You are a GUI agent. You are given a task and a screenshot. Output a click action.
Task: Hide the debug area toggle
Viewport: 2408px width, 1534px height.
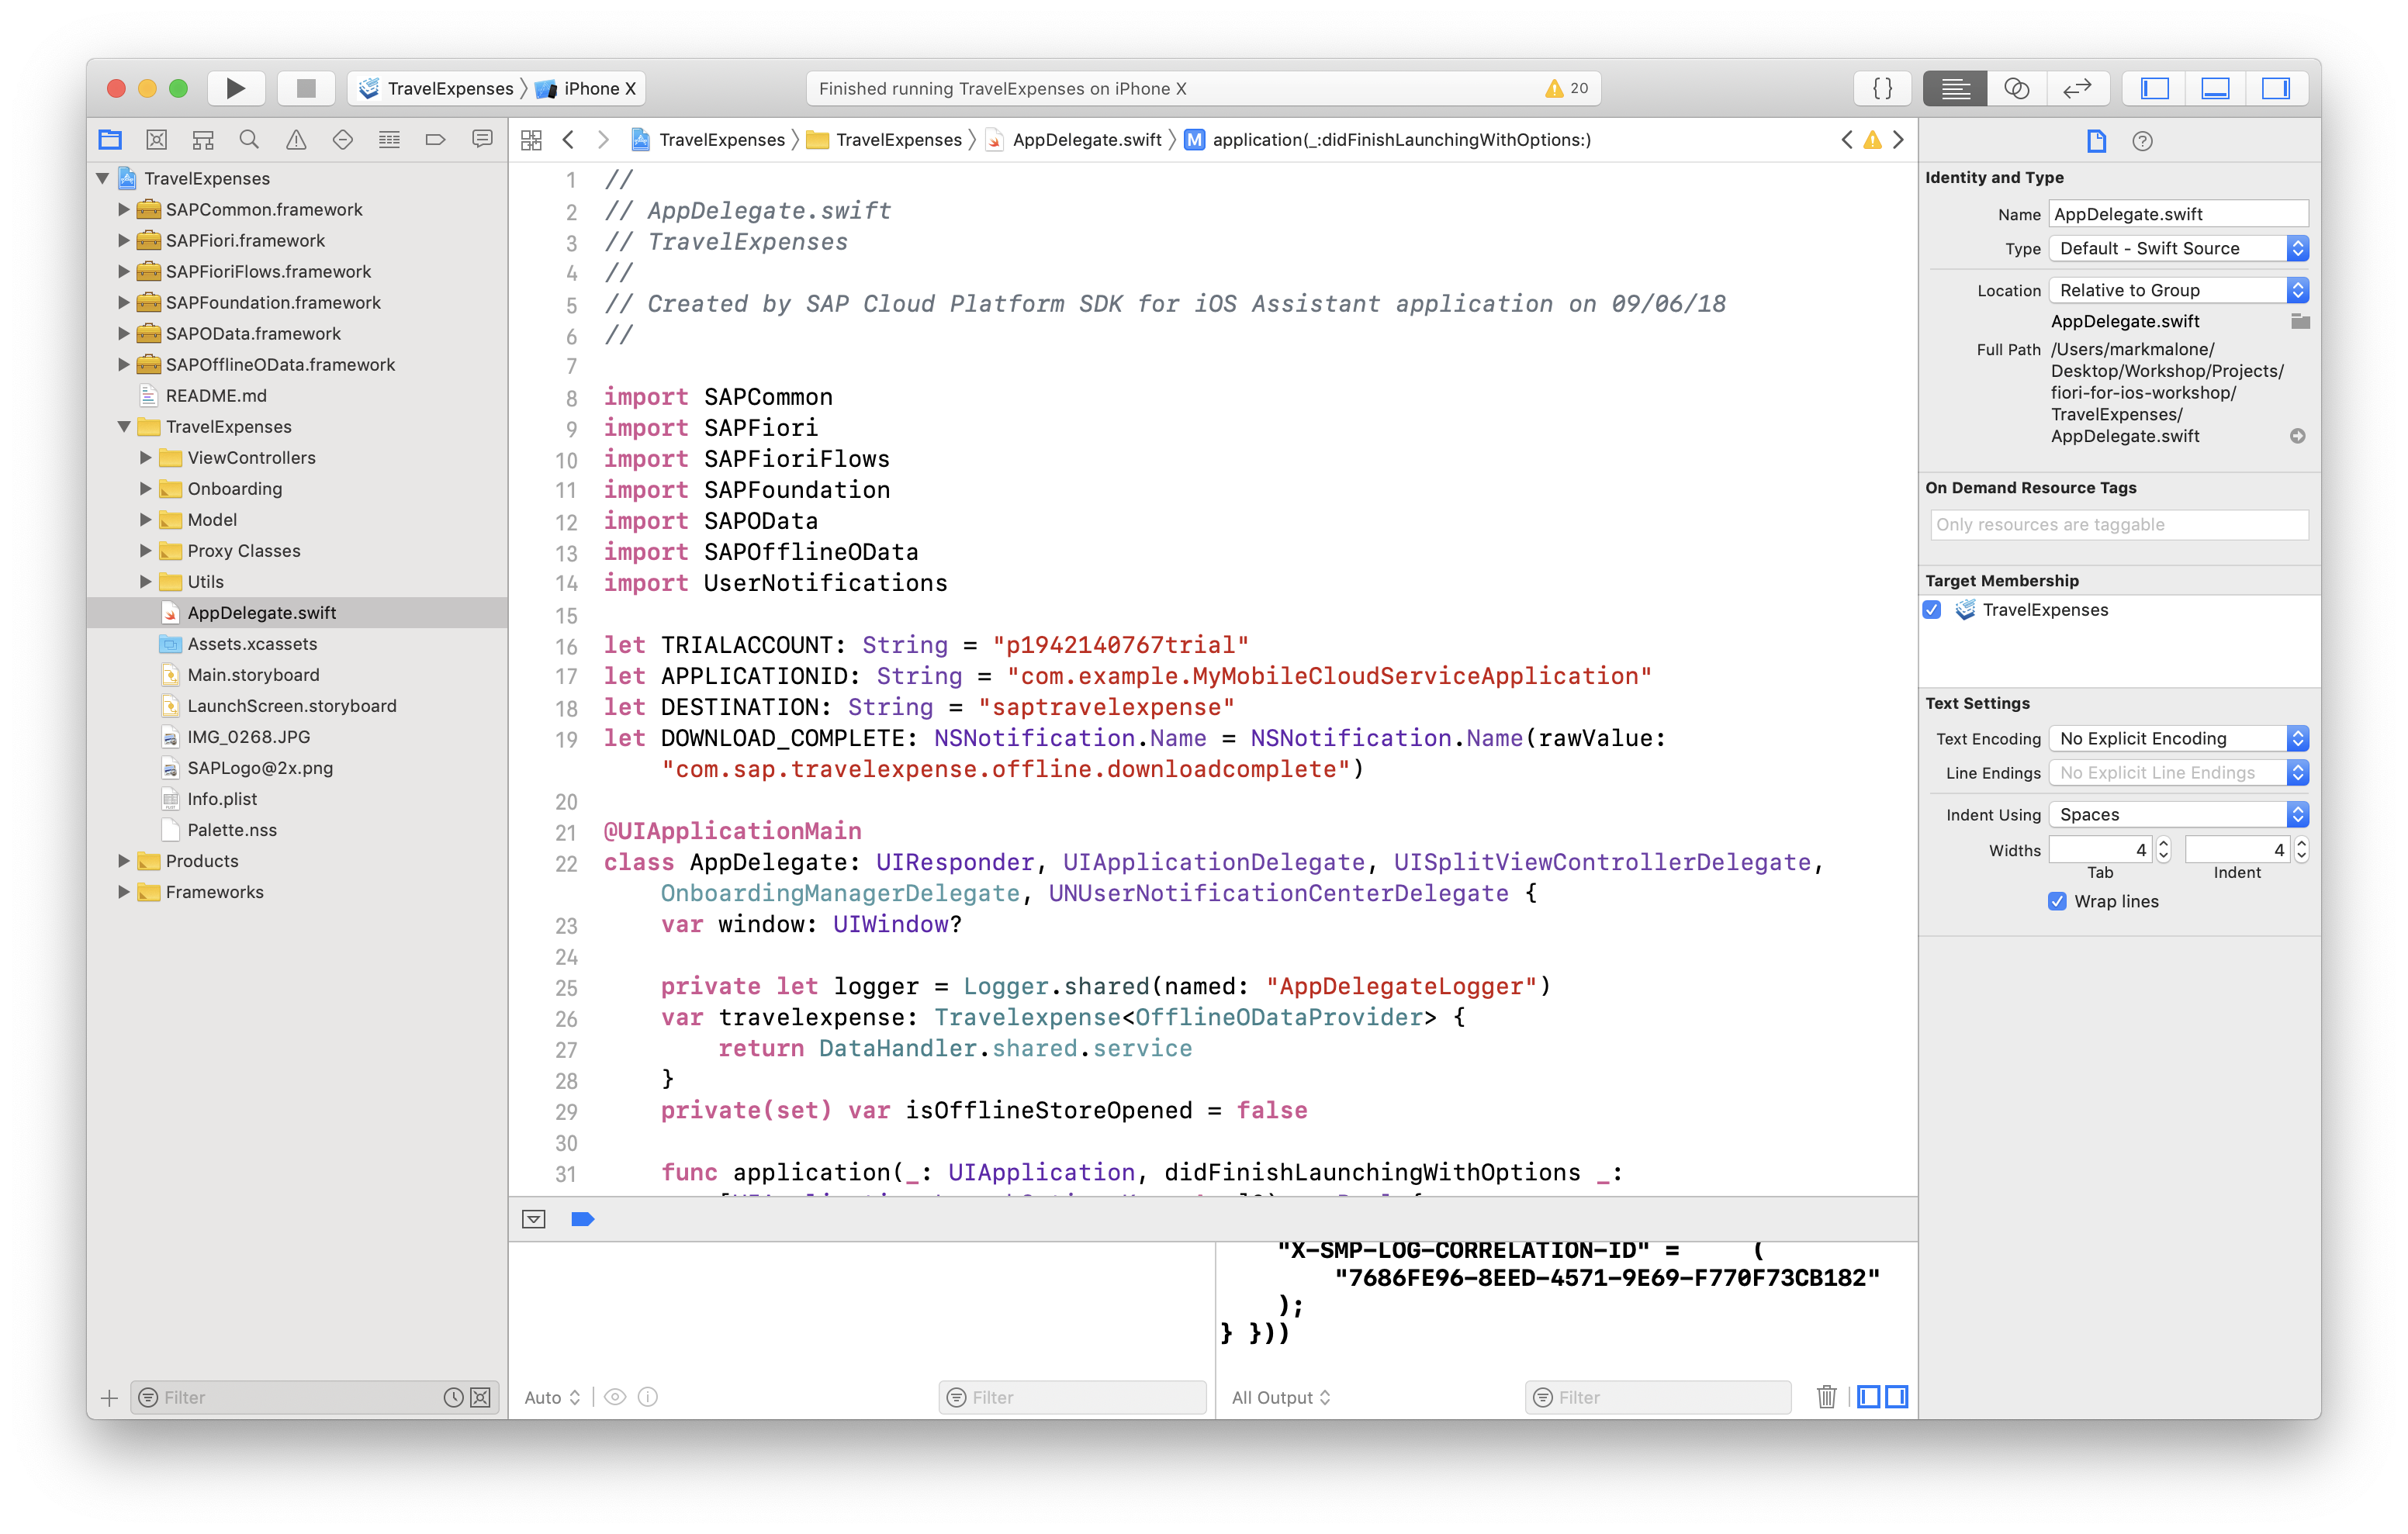[x=534, y=1219]
